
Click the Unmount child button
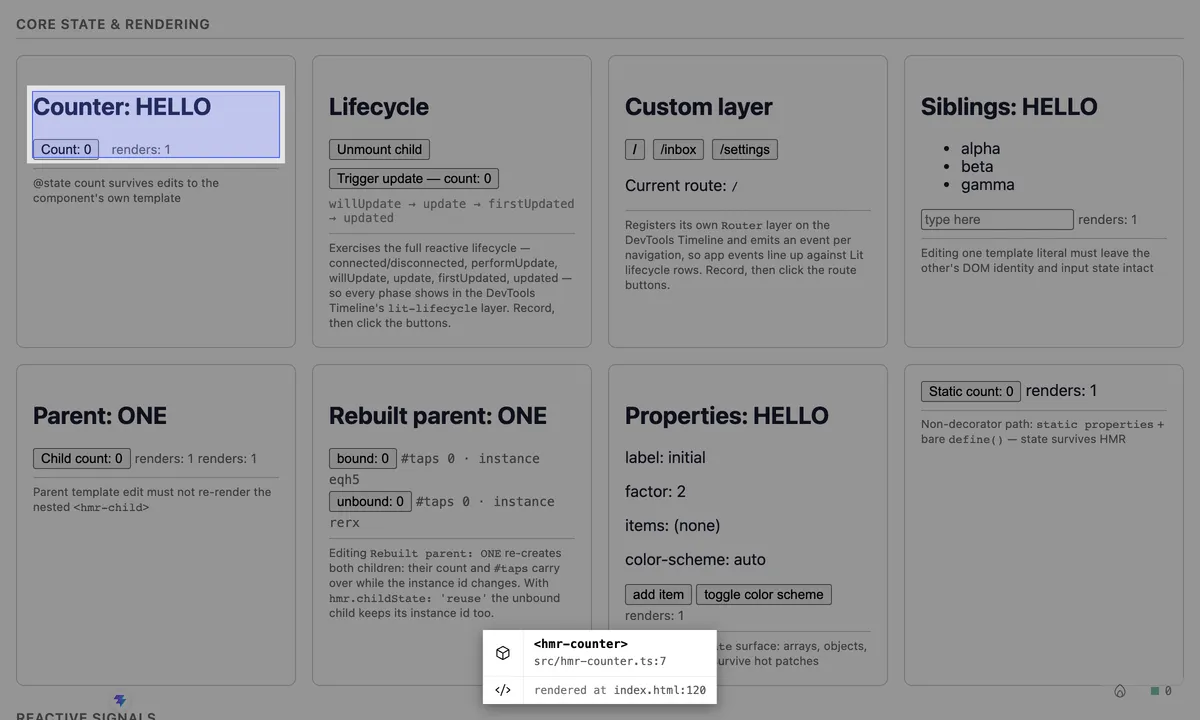(379, 149)
